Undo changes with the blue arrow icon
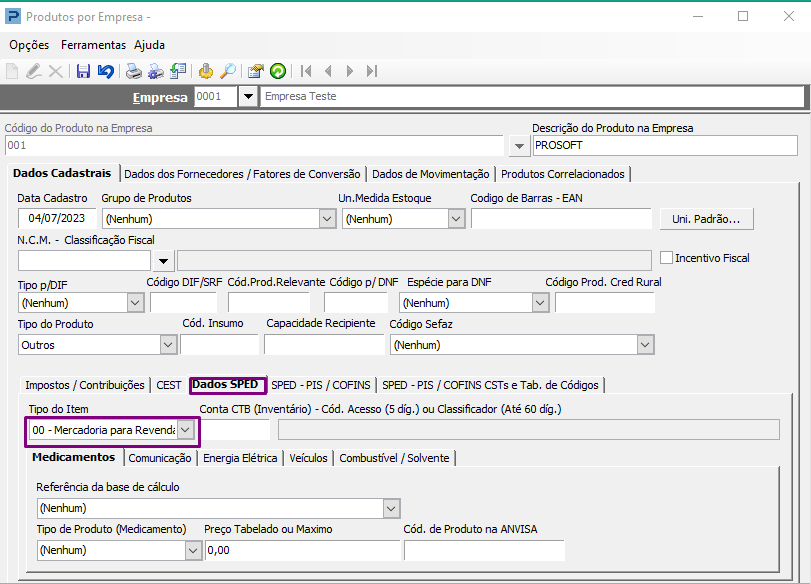The width and height of the screenshot is (811, 584). pos(106,71)
